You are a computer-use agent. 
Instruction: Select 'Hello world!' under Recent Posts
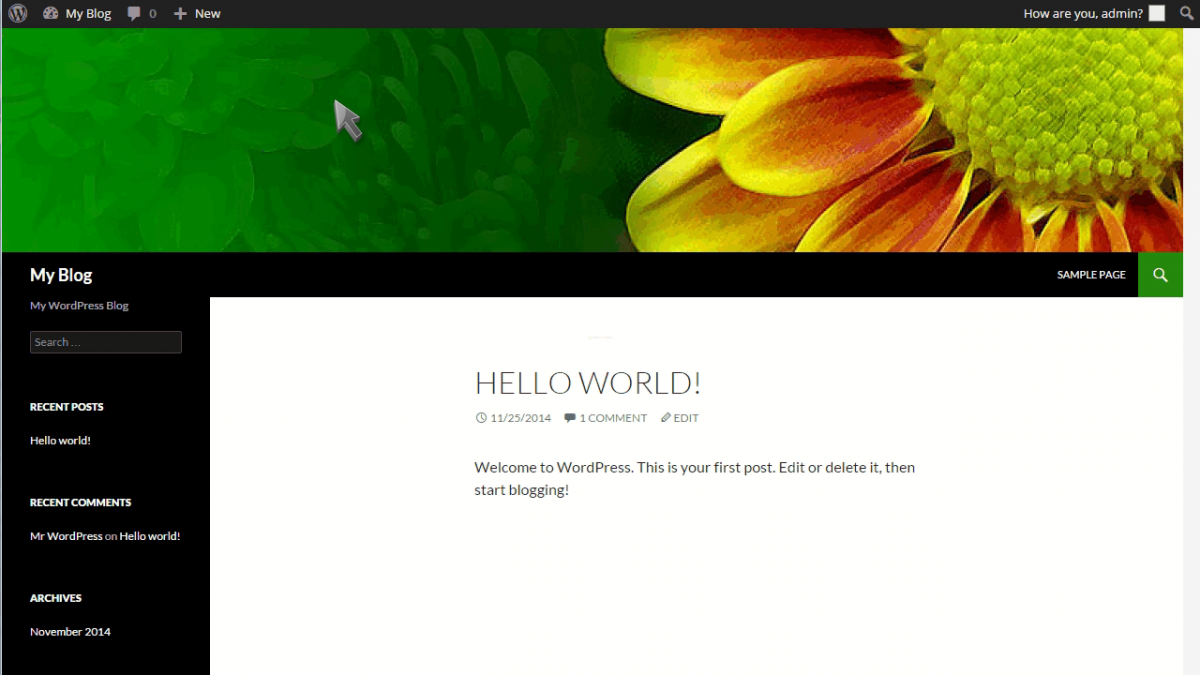(60, 440)
